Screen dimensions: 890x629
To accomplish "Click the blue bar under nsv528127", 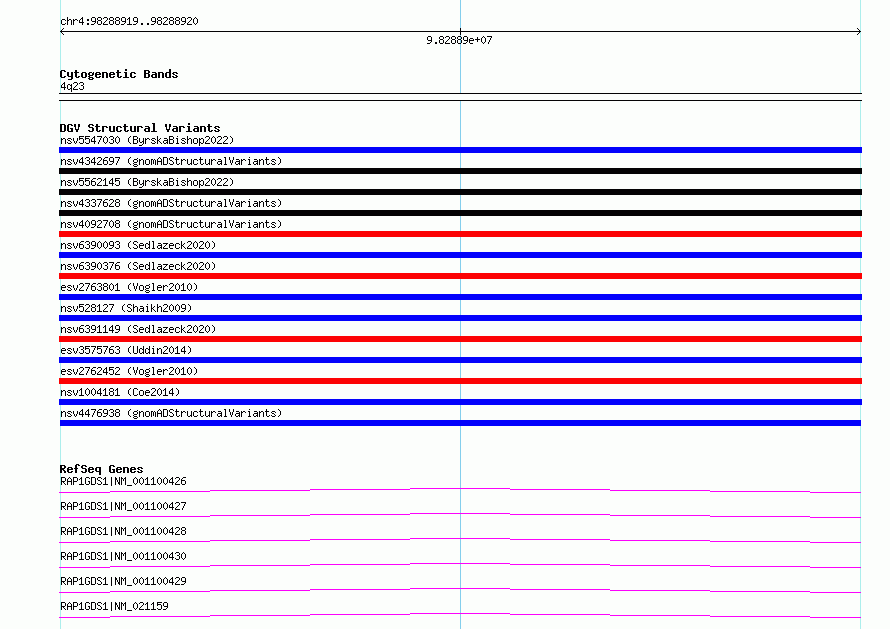I will 460,318.
